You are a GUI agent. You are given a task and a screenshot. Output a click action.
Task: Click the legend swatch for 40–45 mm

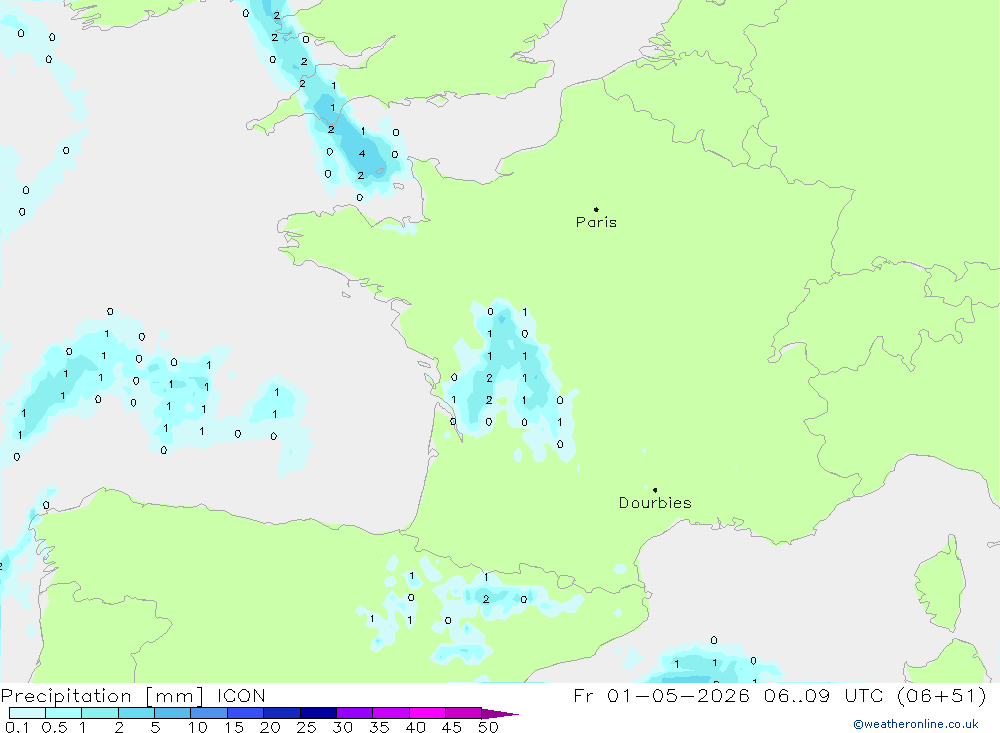tap(427, 713)
